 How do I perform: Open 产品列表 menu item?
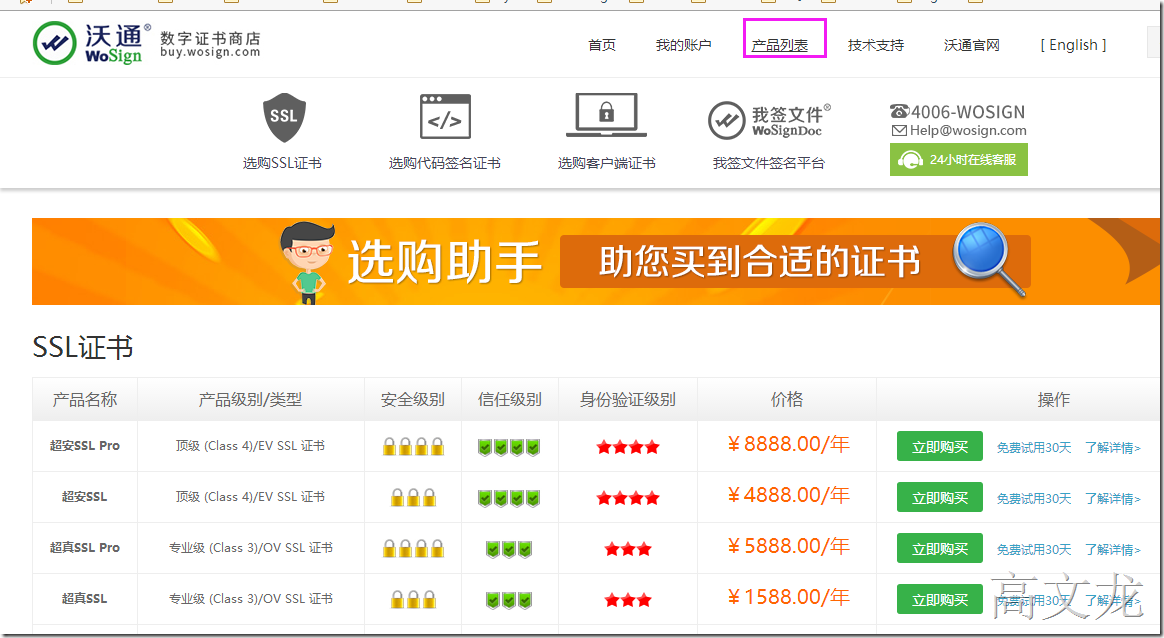pyautogui.click(x=779, y=45)
